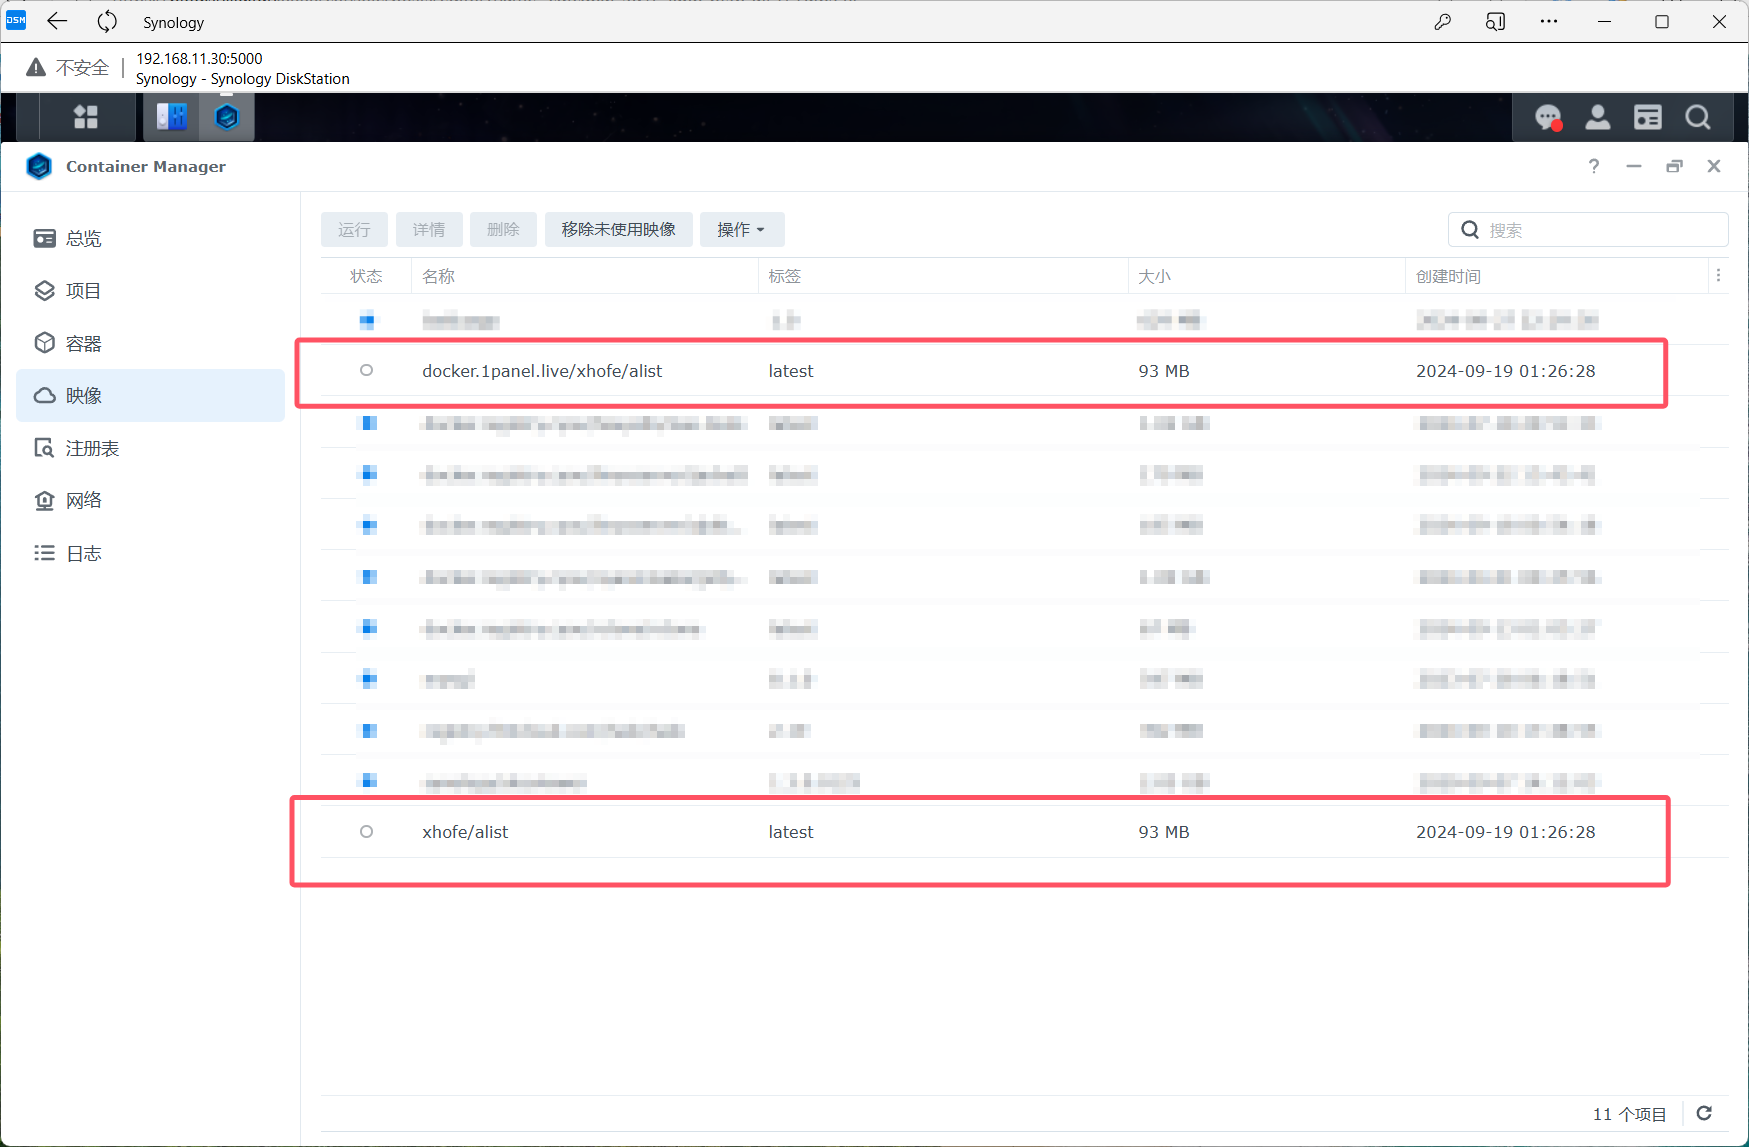1749x1147 pixels.
Task: Sort by 标签 column header
Action: 943,276
